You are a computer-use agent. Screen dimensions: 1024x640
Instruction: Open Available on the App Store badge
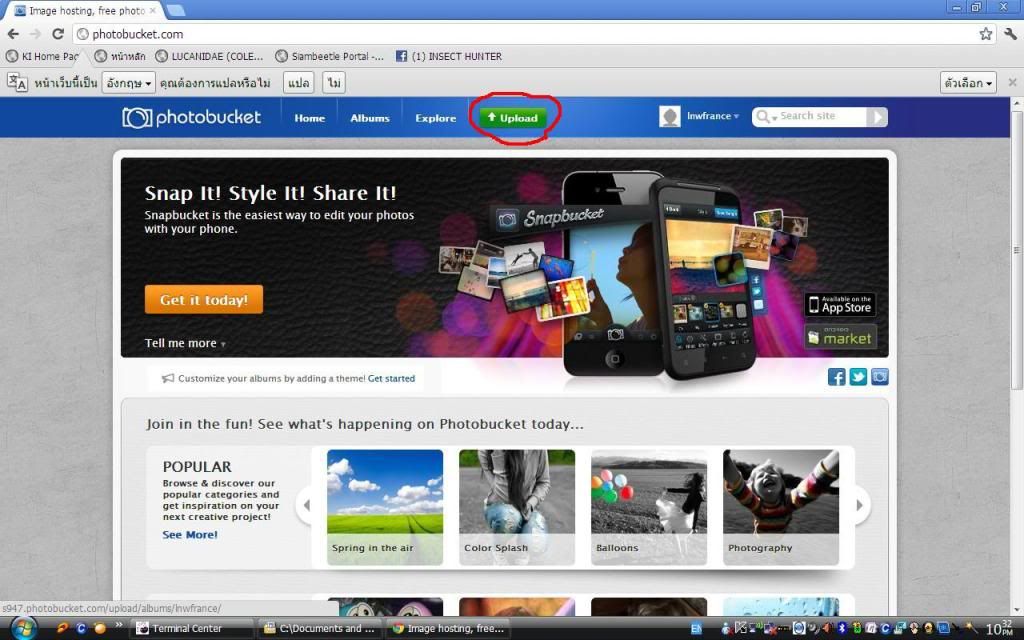(840, 304)
